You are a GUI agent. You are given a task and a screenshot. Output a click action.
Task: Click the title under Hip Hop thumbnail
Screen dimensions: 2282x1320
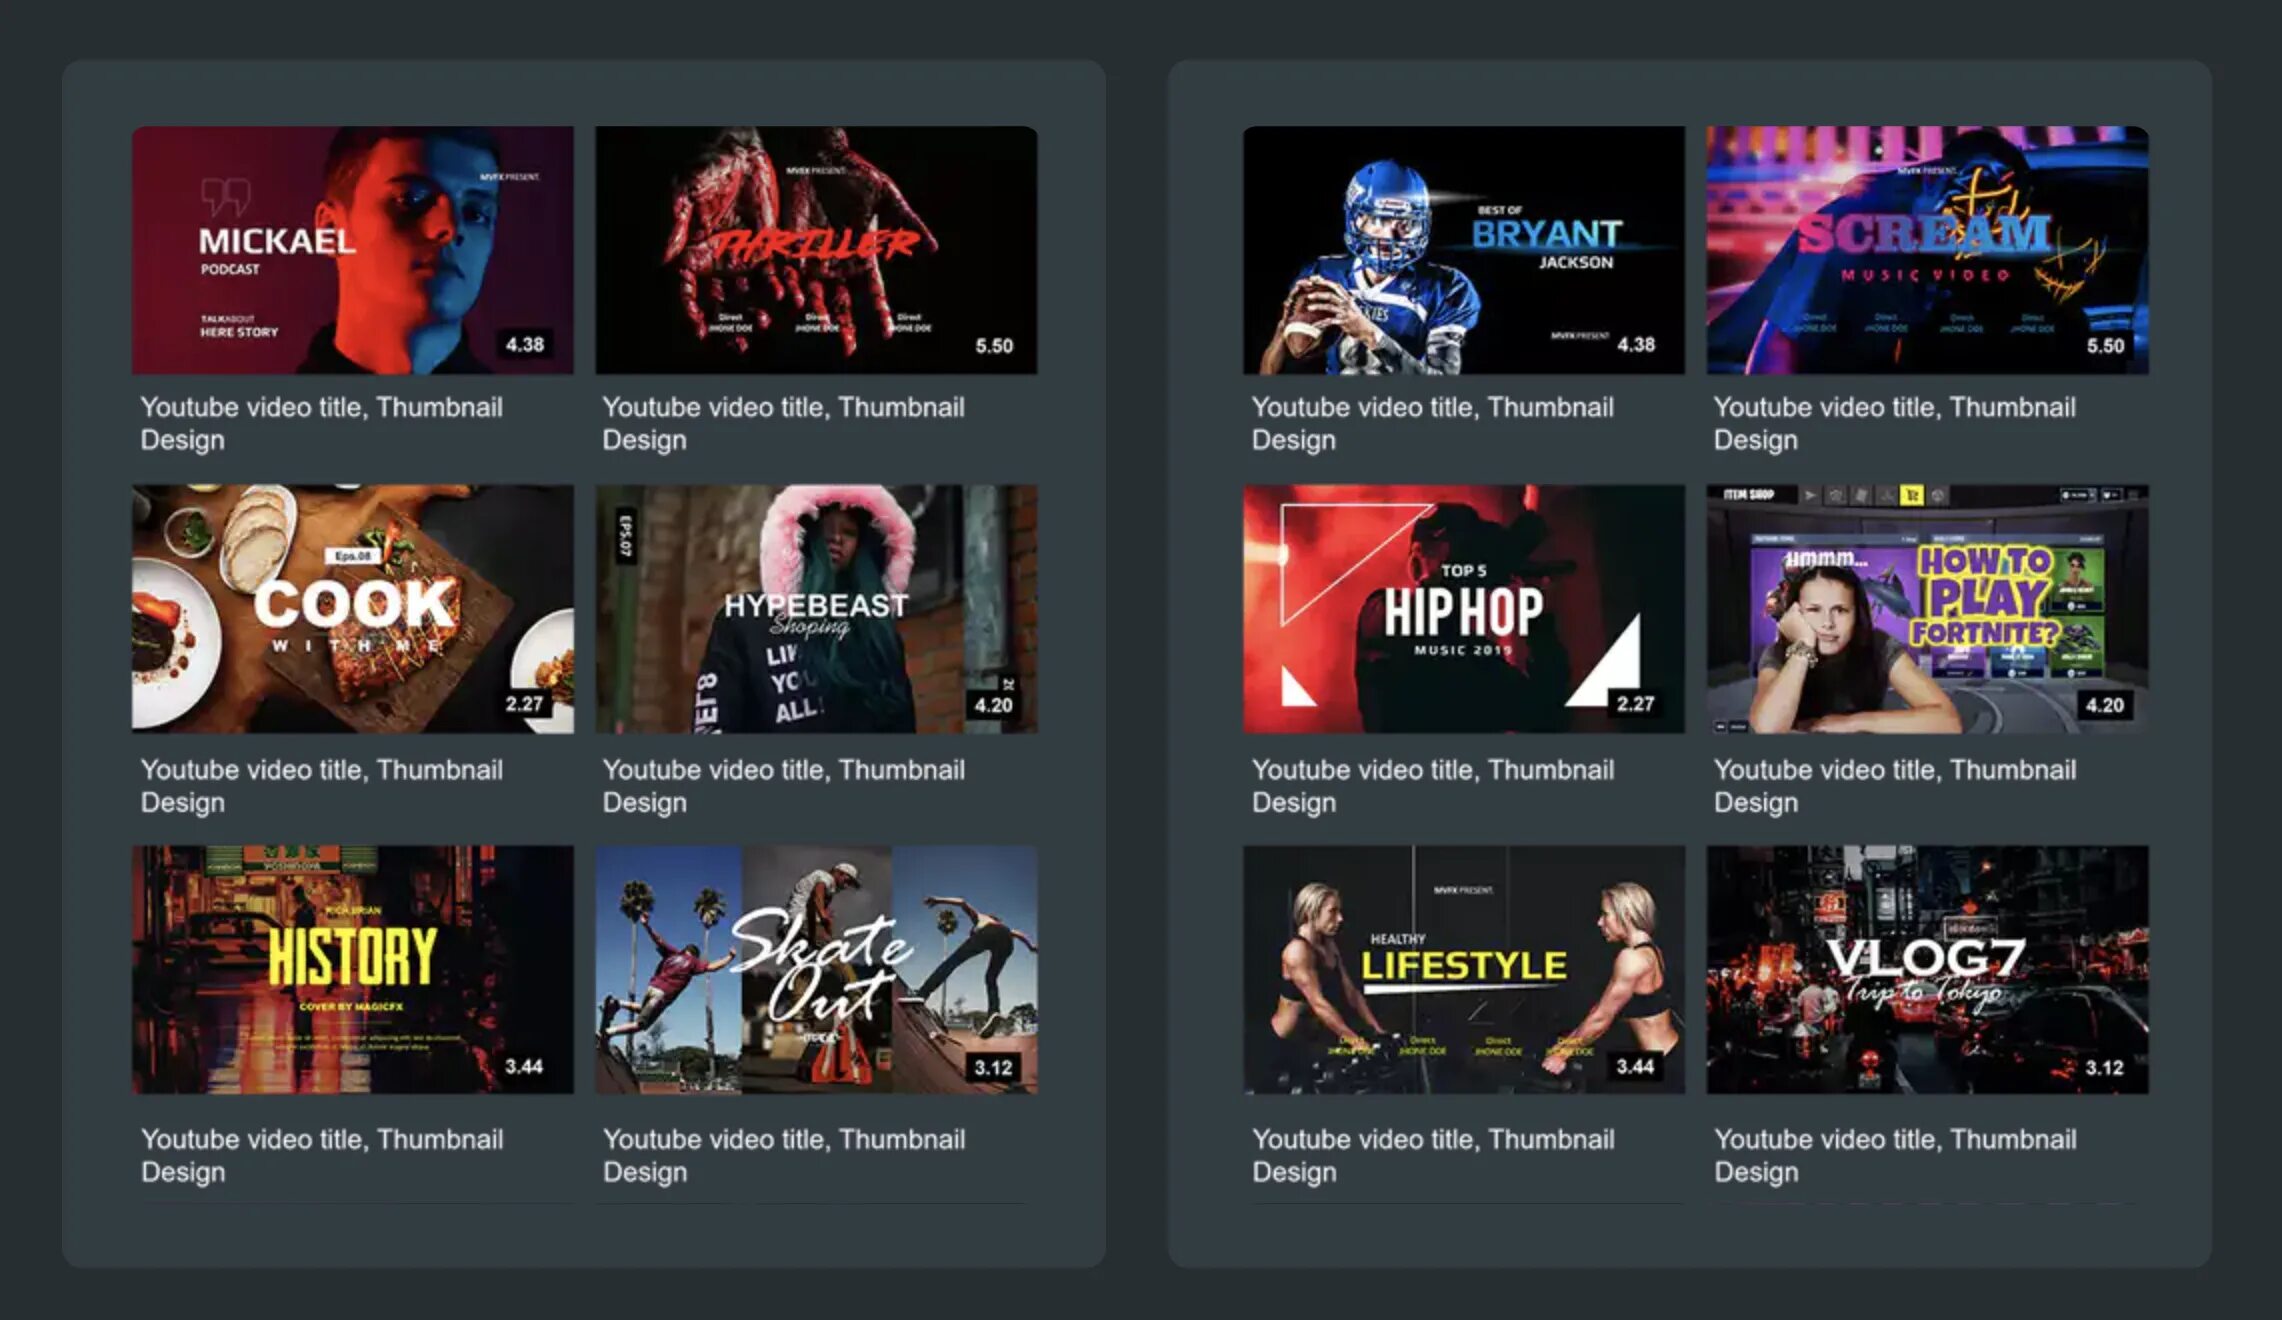(x=1433, y=785)
